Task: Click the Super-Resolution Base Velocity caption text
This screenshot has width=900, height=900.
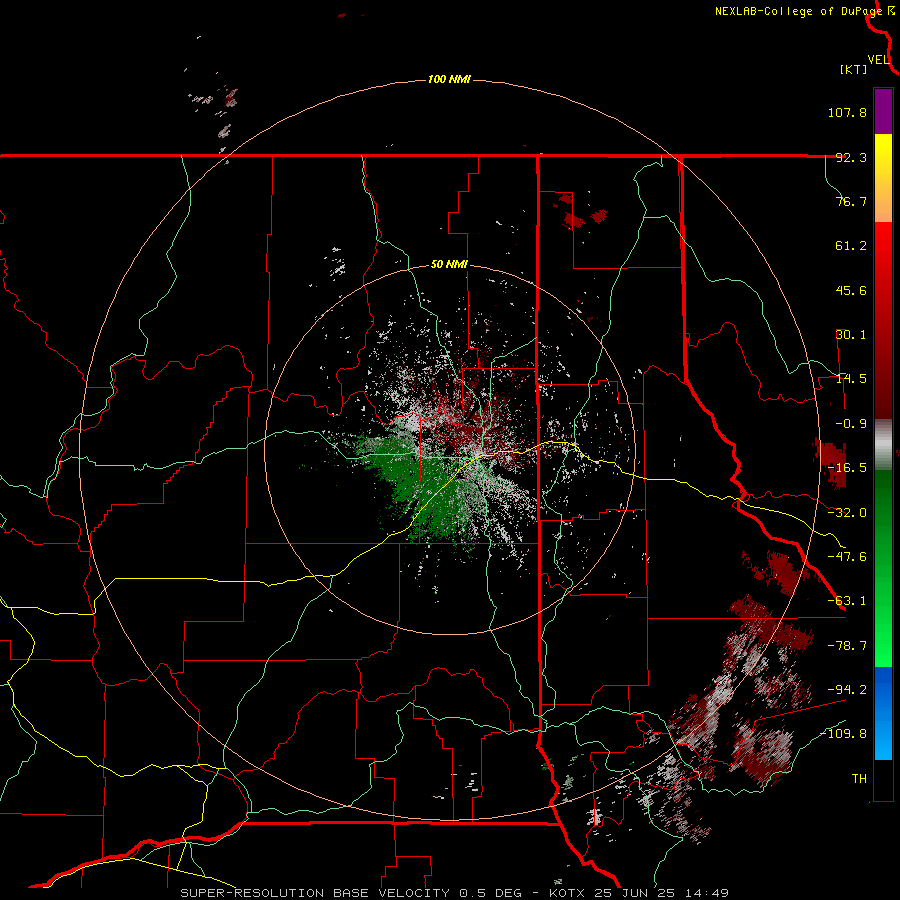Action: click(x=455, y=893)
